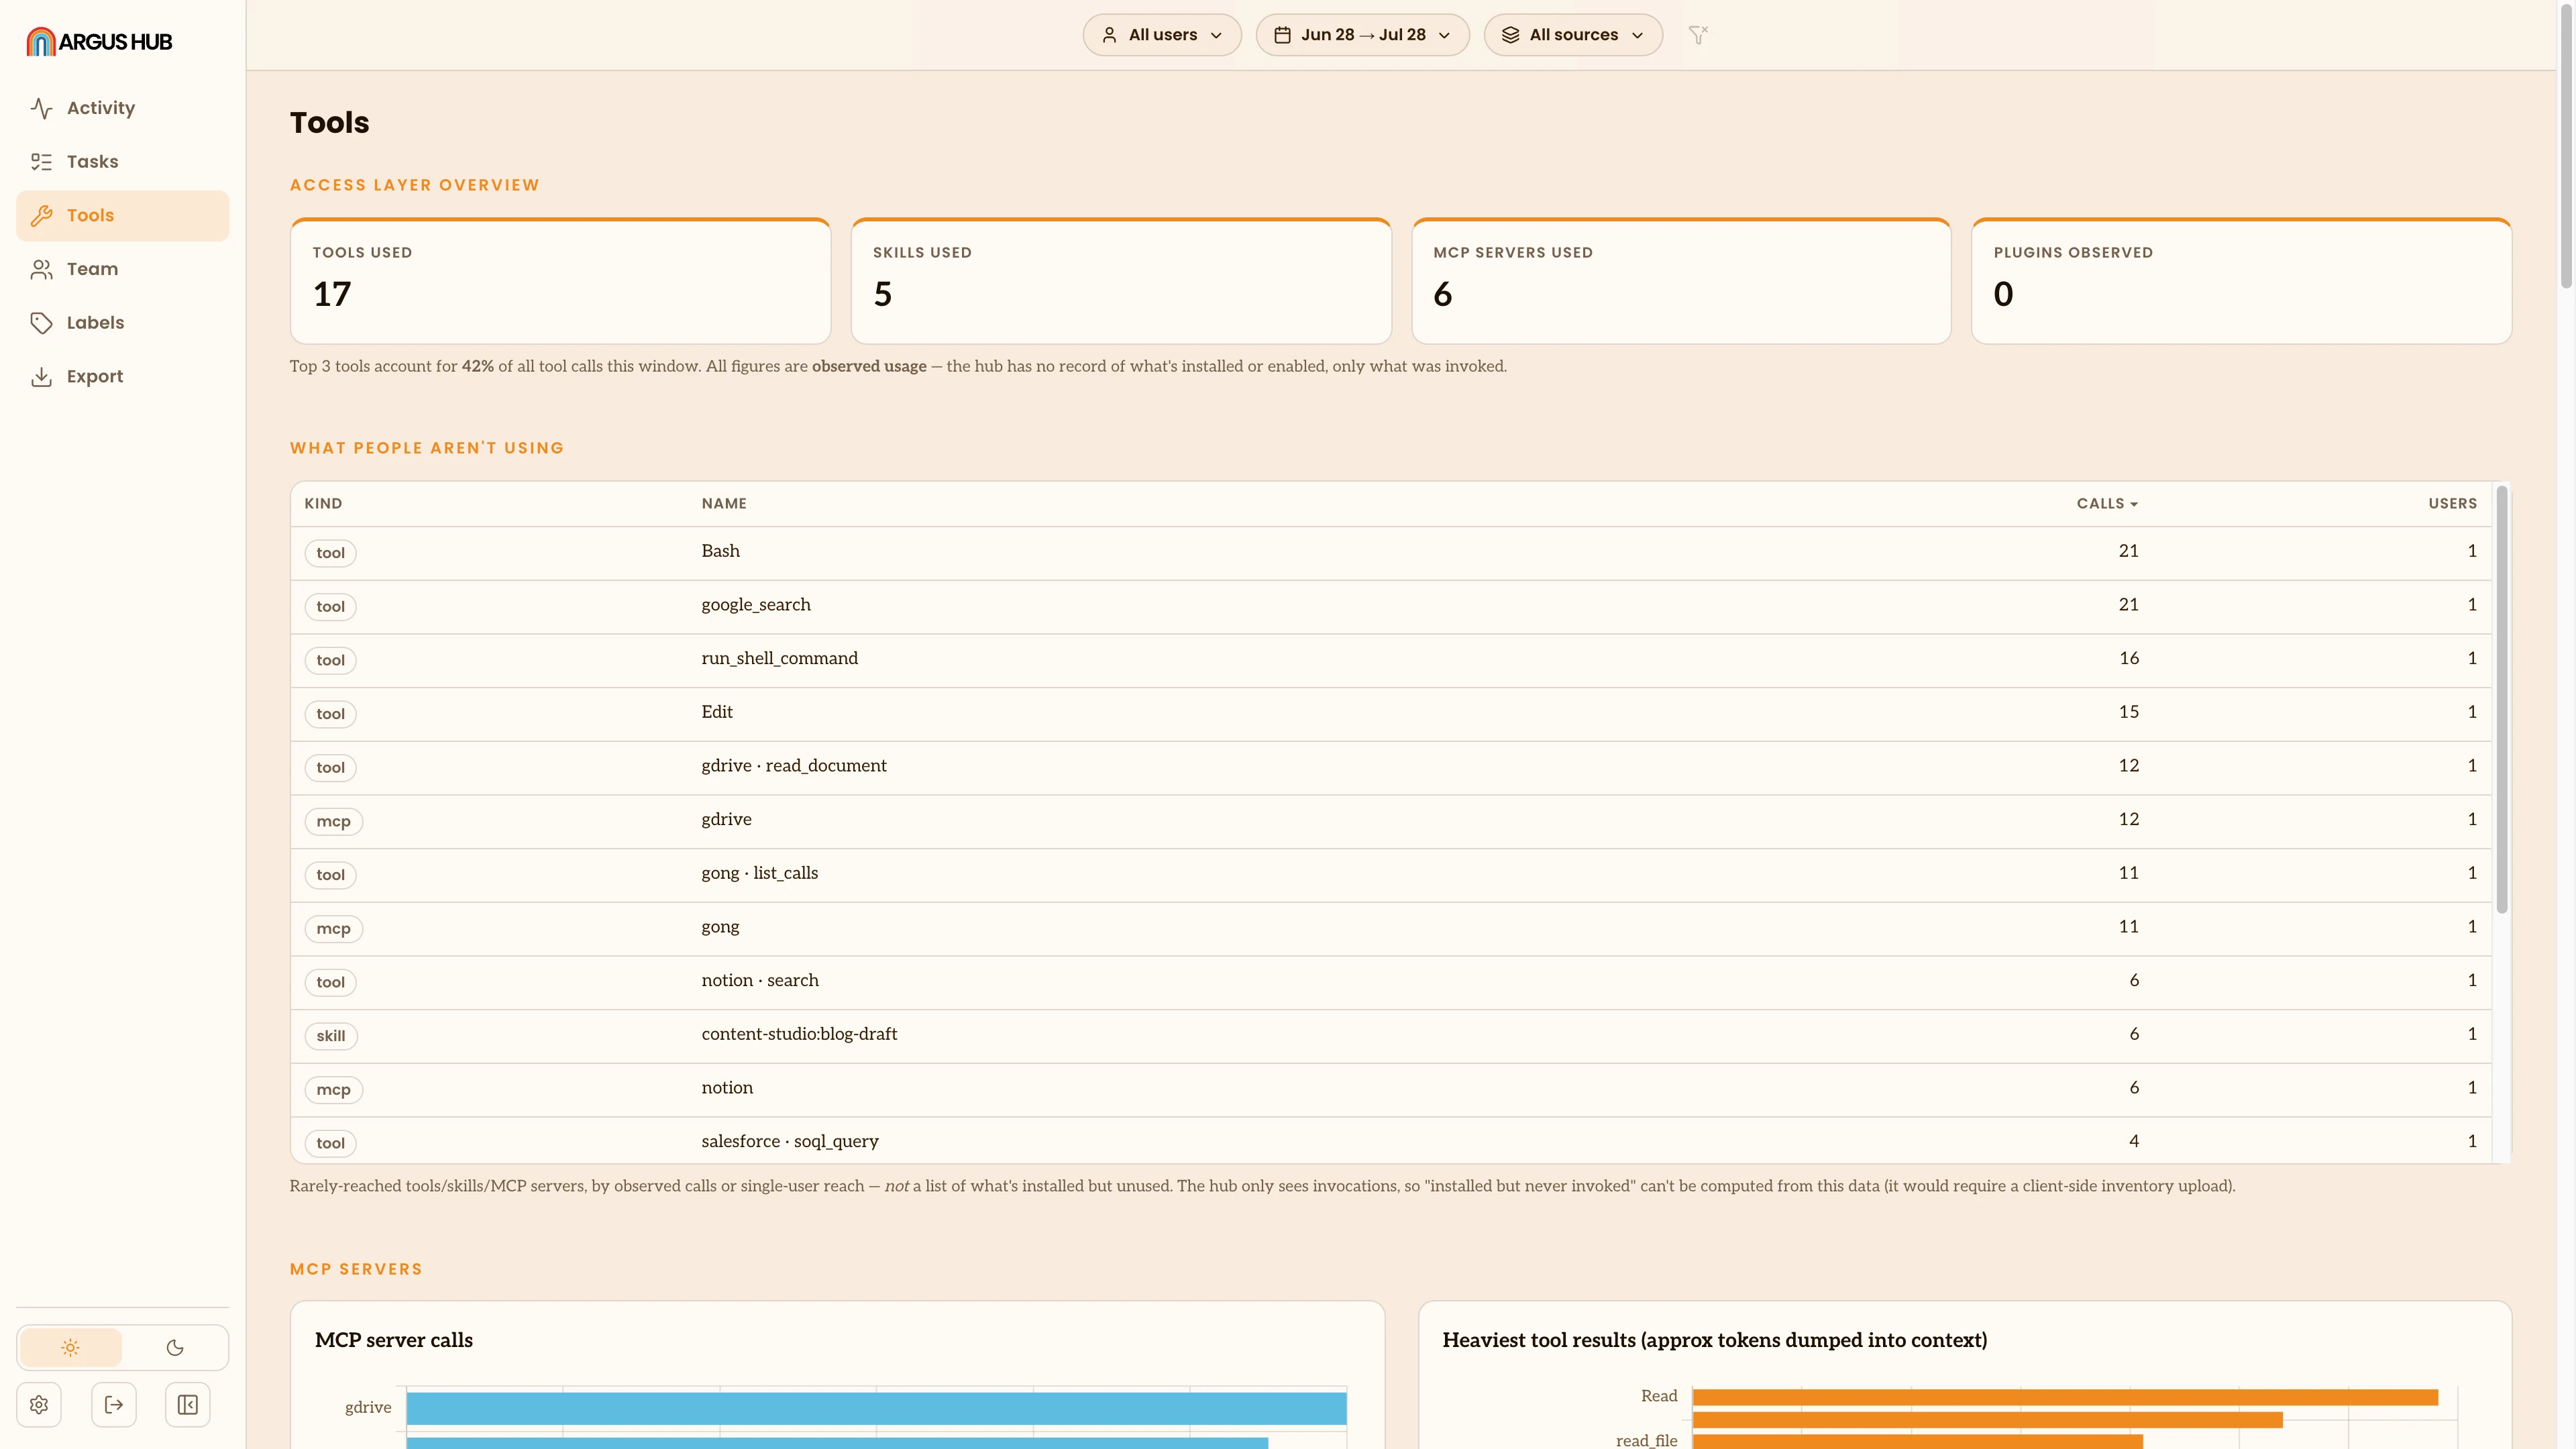This screenshot has height=1449, width=2576.
Task: Switch to light theme sun toggle
Action: coord(70,1348)
